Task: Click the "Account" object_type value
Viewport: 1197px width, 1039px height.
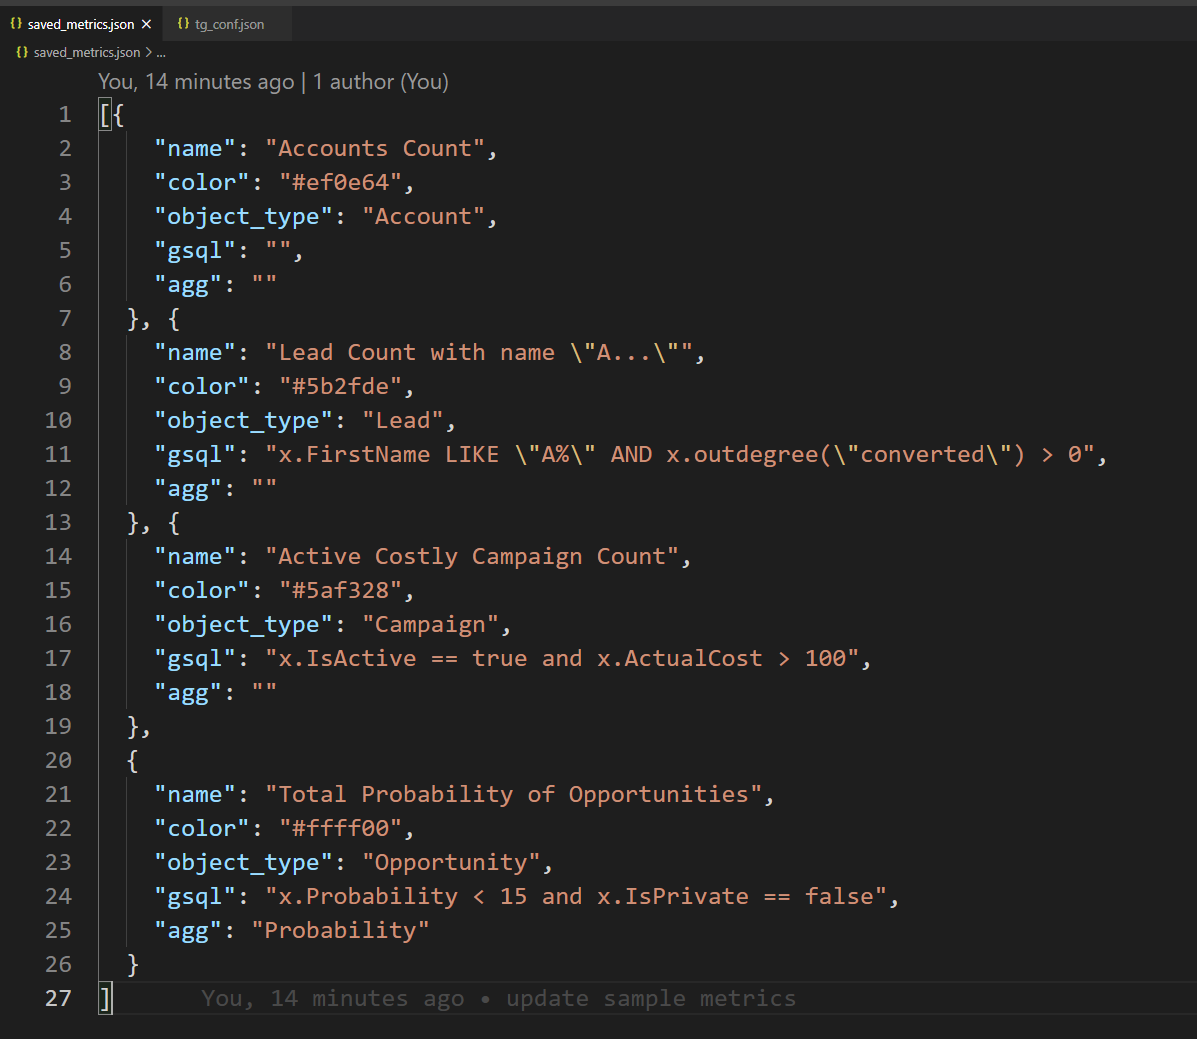Action: pos(424,216)
